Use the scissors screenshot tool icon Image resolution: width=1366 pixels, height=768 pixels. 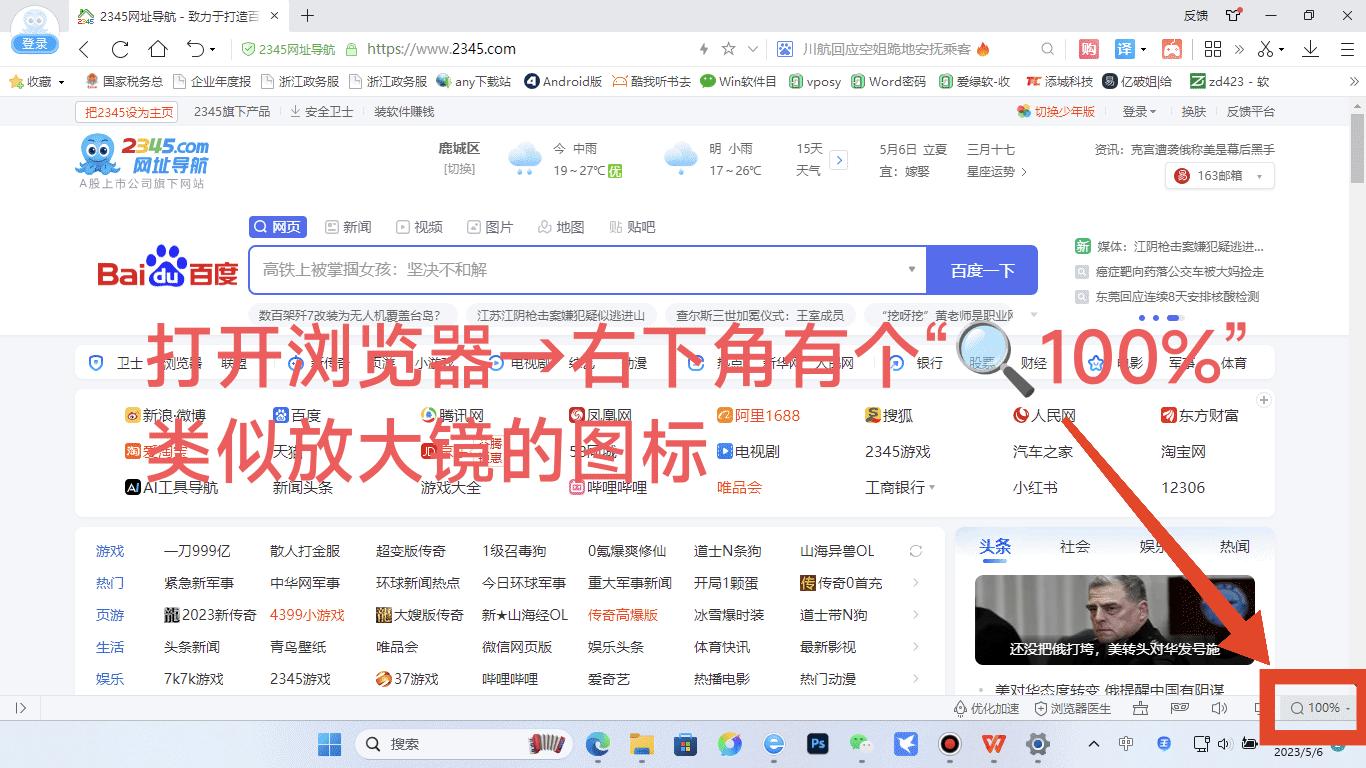pos(1265,48)
